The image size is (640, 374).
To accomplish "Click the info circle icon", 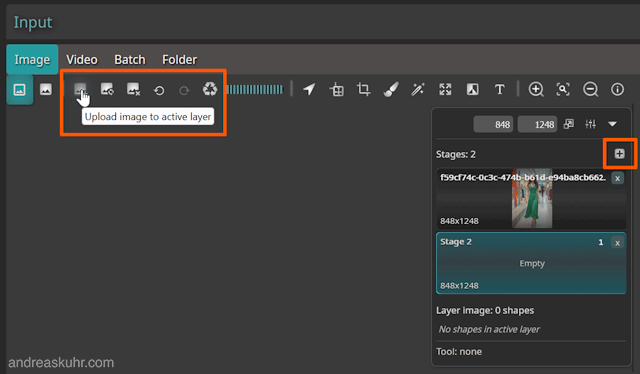I will 618,89.
